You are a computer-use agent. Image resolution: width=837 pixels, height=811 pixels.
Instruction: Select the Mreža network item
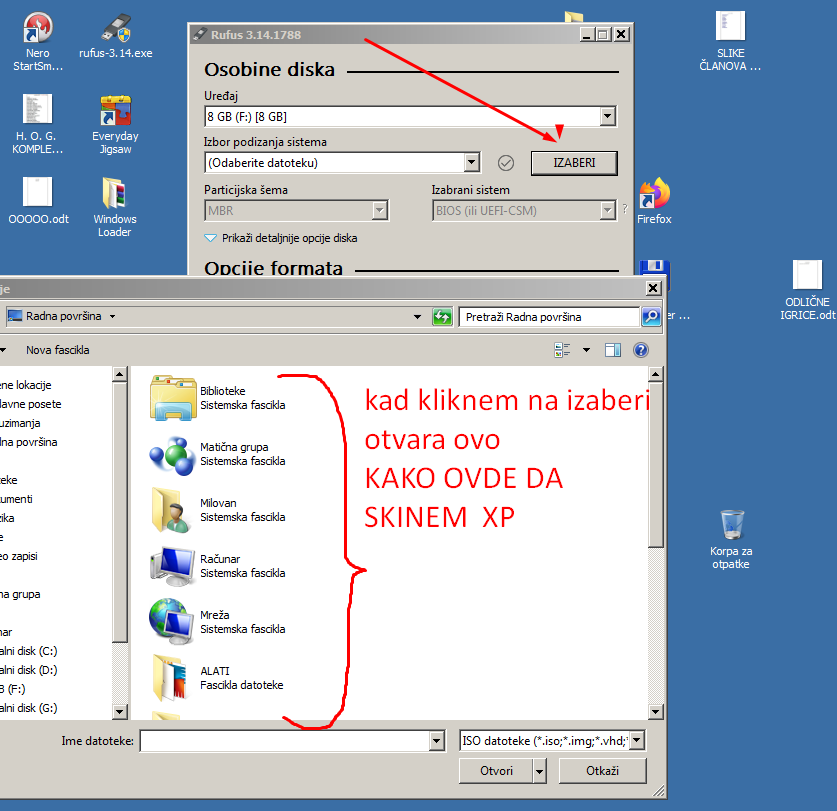[x=219, y=622]
